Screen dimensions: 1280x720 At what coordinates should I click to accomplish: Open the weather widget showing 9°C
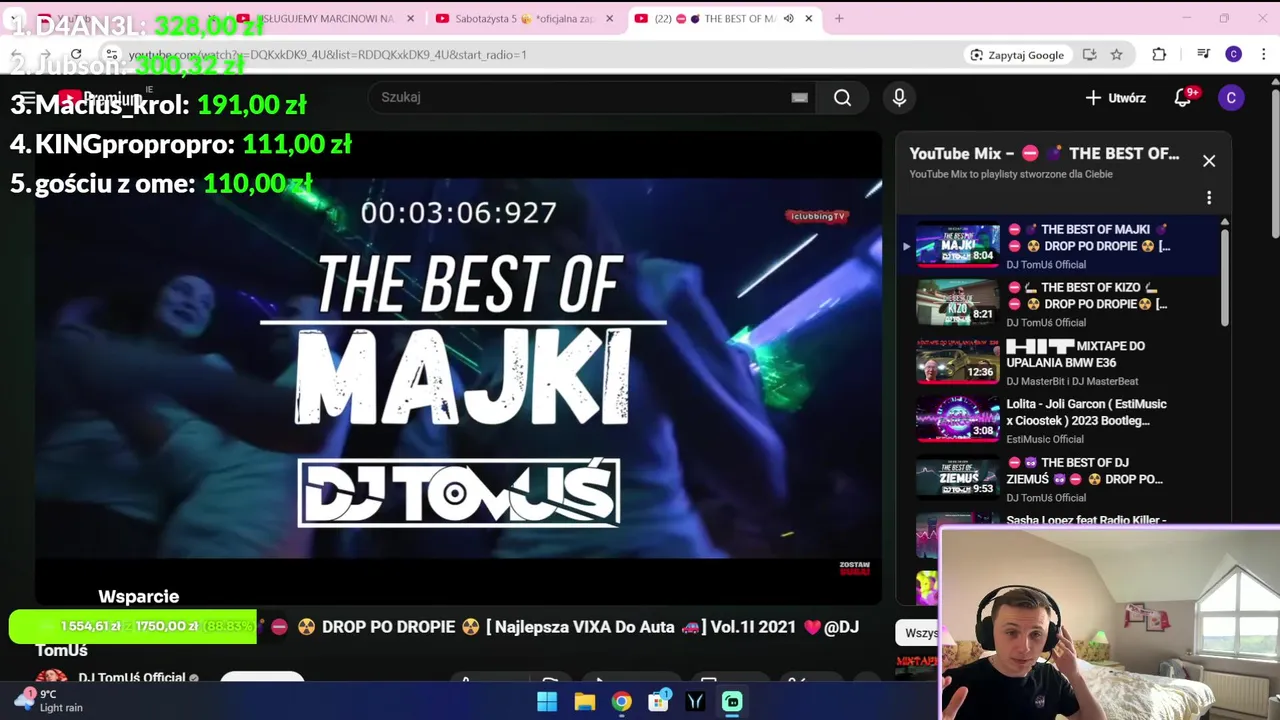coord(48,700)
